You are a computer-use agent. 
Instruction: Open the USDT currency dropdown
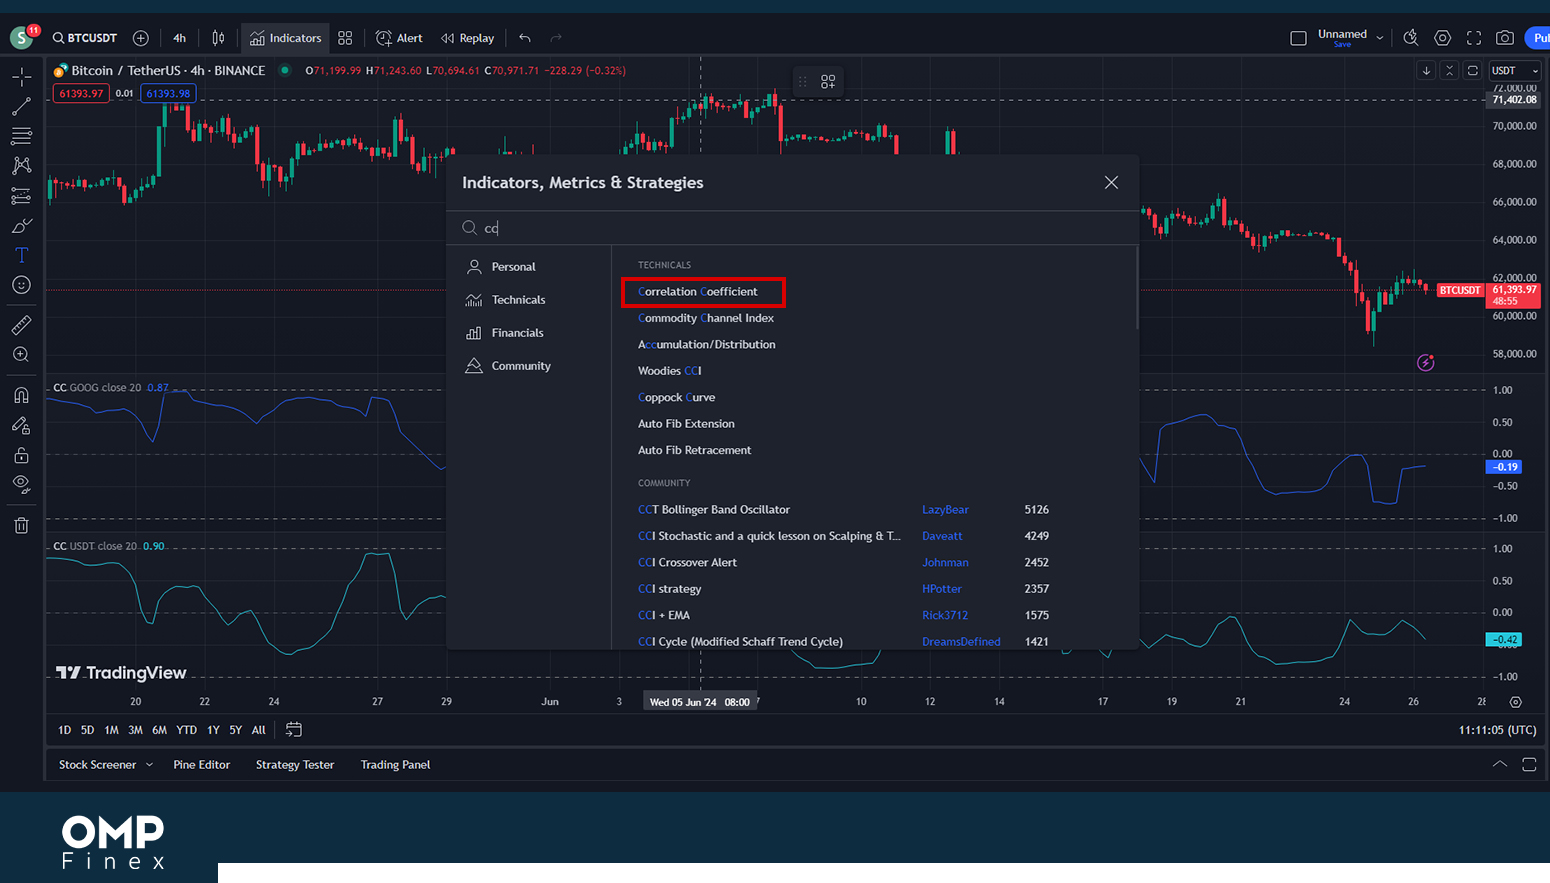pyautogui.click(x=1514, y=70)
